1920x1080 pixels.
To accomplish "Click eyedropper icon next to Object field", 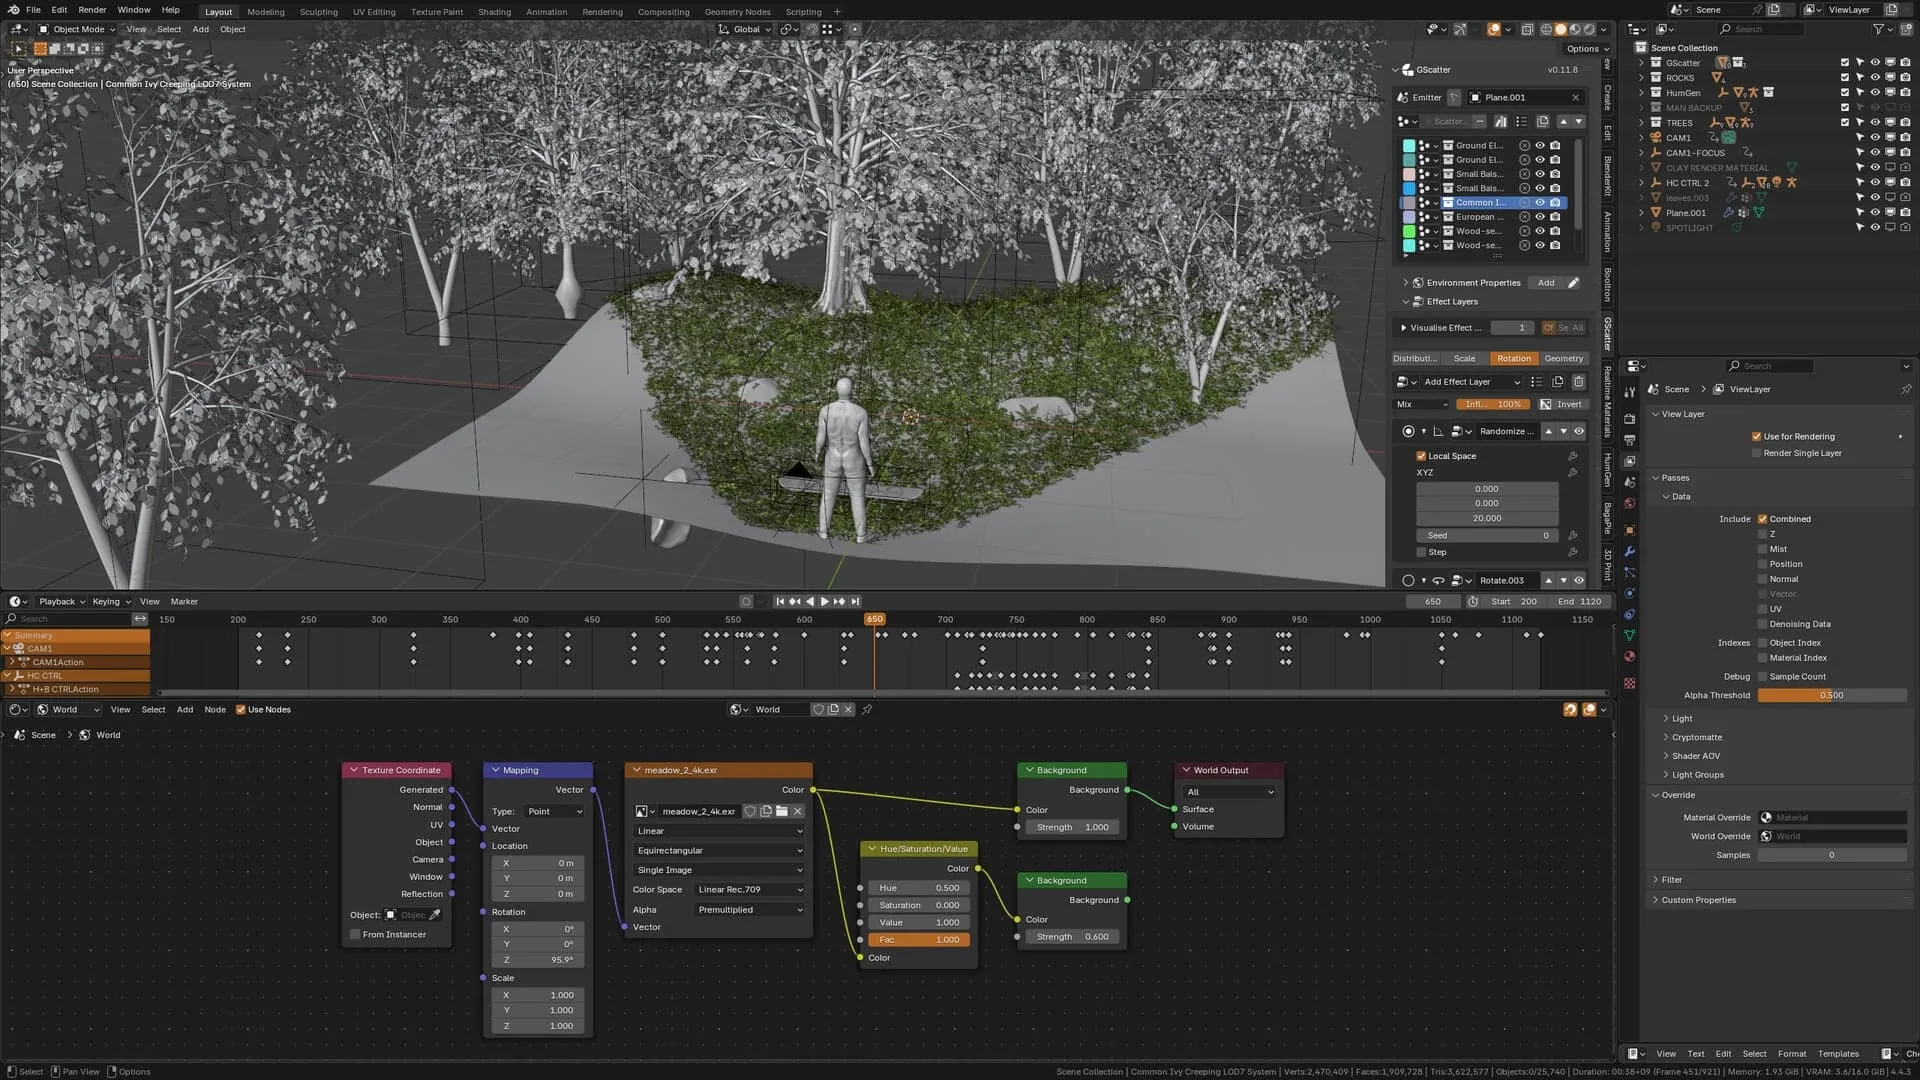I will coord(435,914).
